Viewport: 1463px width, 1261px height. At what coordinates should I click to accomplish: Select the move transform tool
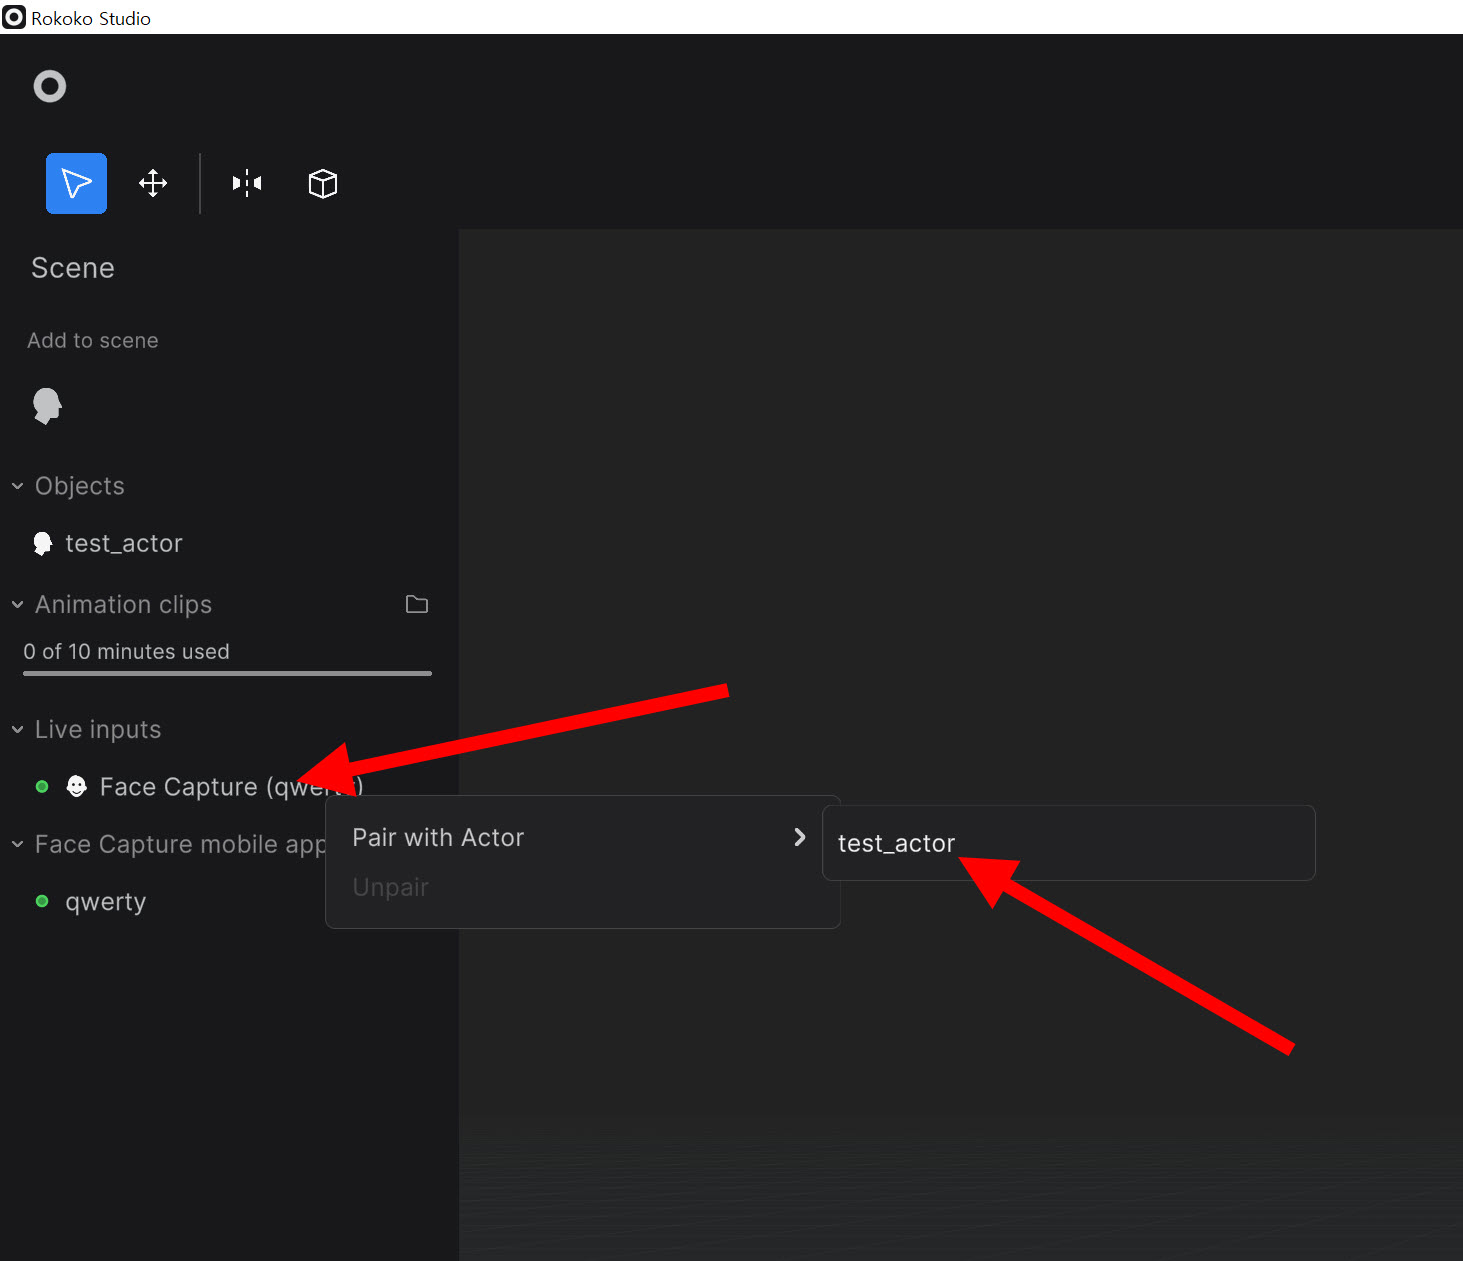(x=153, y=183)
